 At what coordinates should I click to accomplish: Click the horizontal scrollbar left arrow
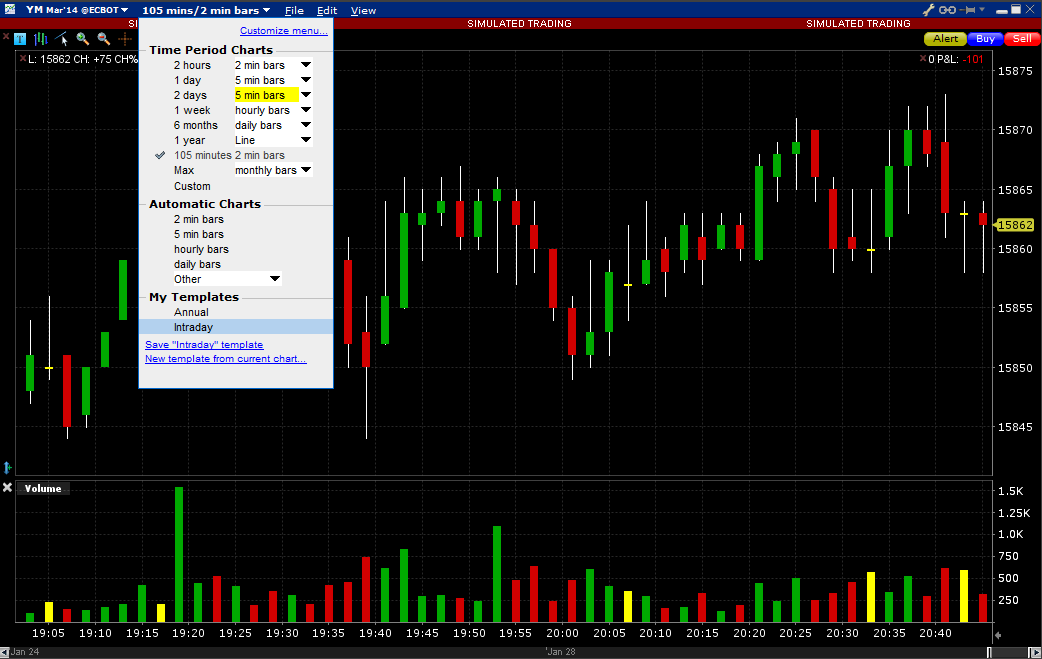tap(5, 652)
